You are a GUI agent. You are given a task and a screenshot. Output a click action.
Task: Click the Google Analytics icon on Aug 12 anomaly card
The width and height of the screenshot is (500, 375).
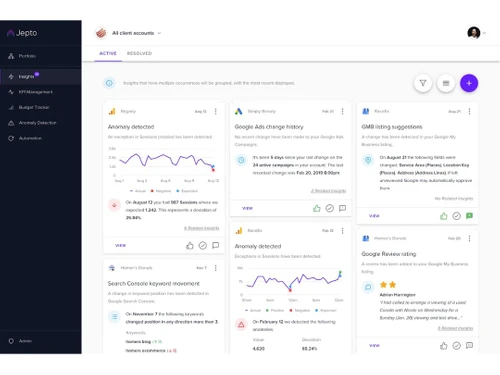(112, 111)
